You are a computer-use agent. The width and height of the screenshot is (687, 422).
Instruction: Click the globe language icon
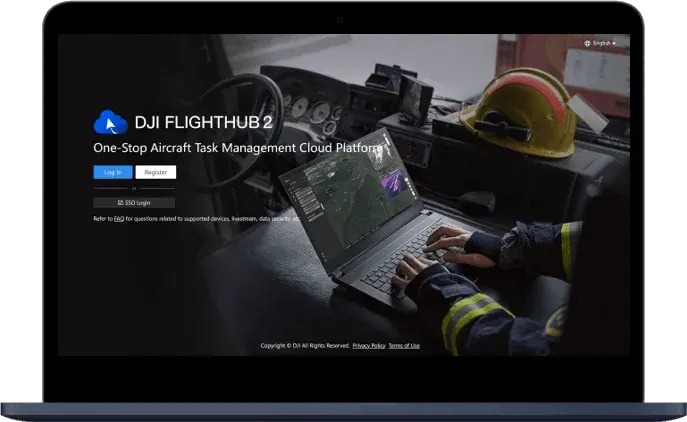[588, 43]
